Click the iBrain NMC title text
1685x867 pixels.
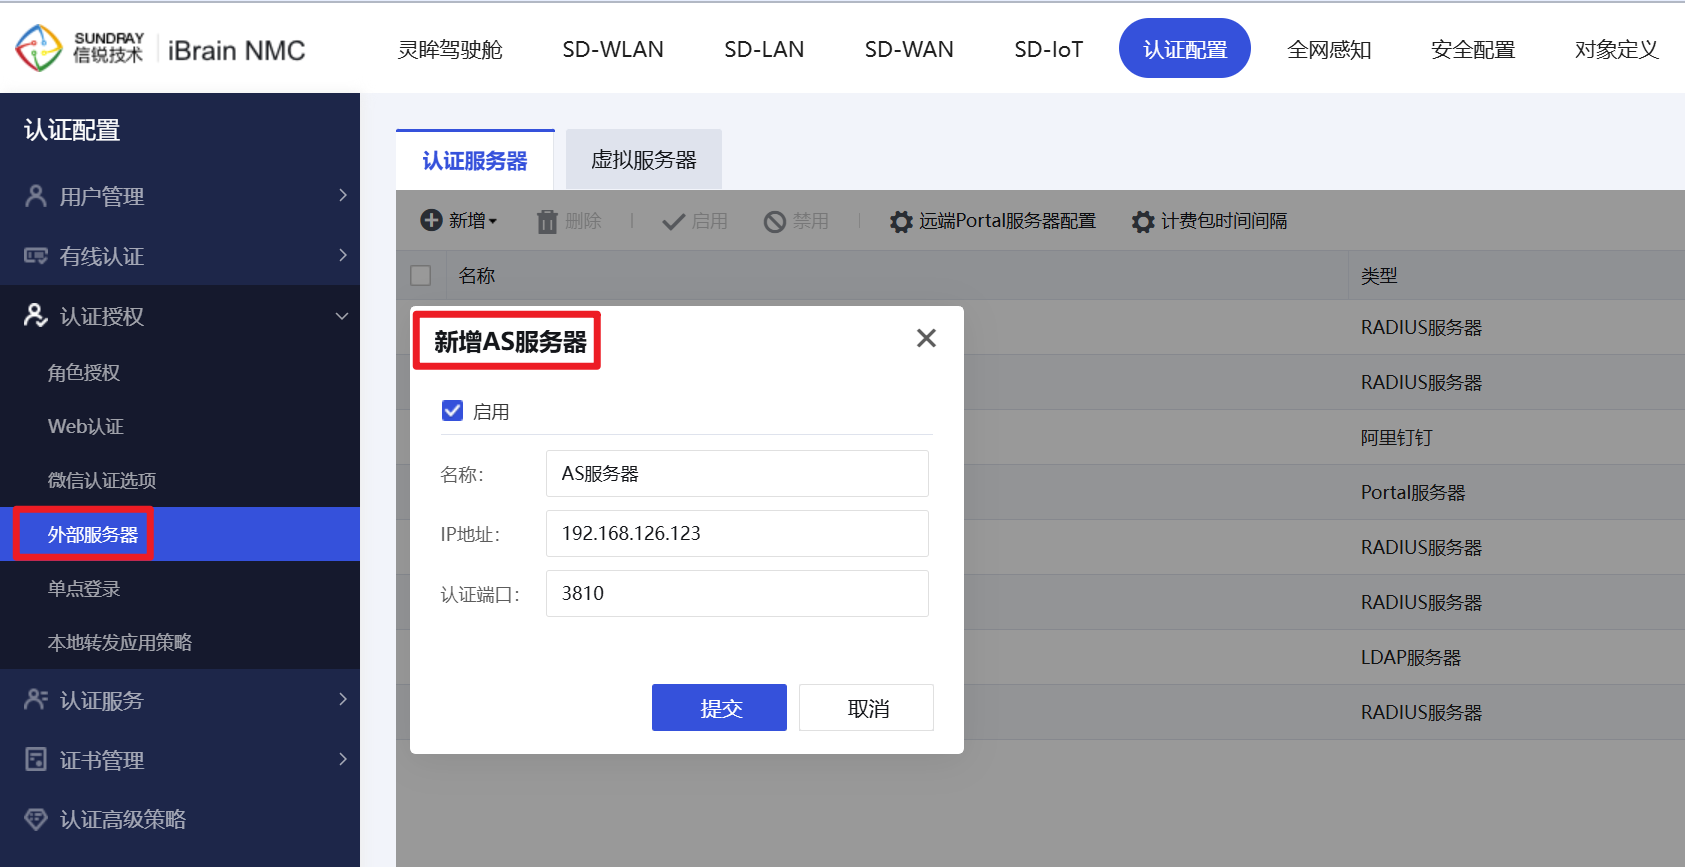pos(236,50)
